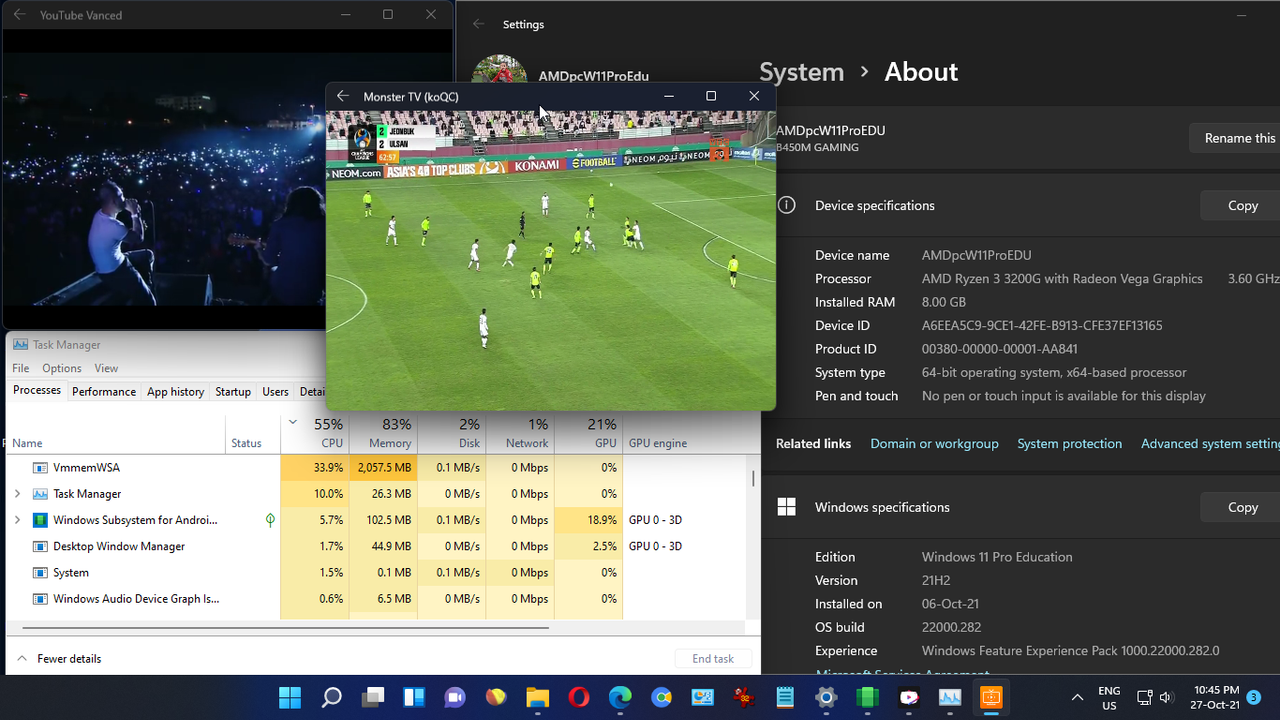Click the football video in Monster TV
The image size is (1280, 720).
point(551,260)
